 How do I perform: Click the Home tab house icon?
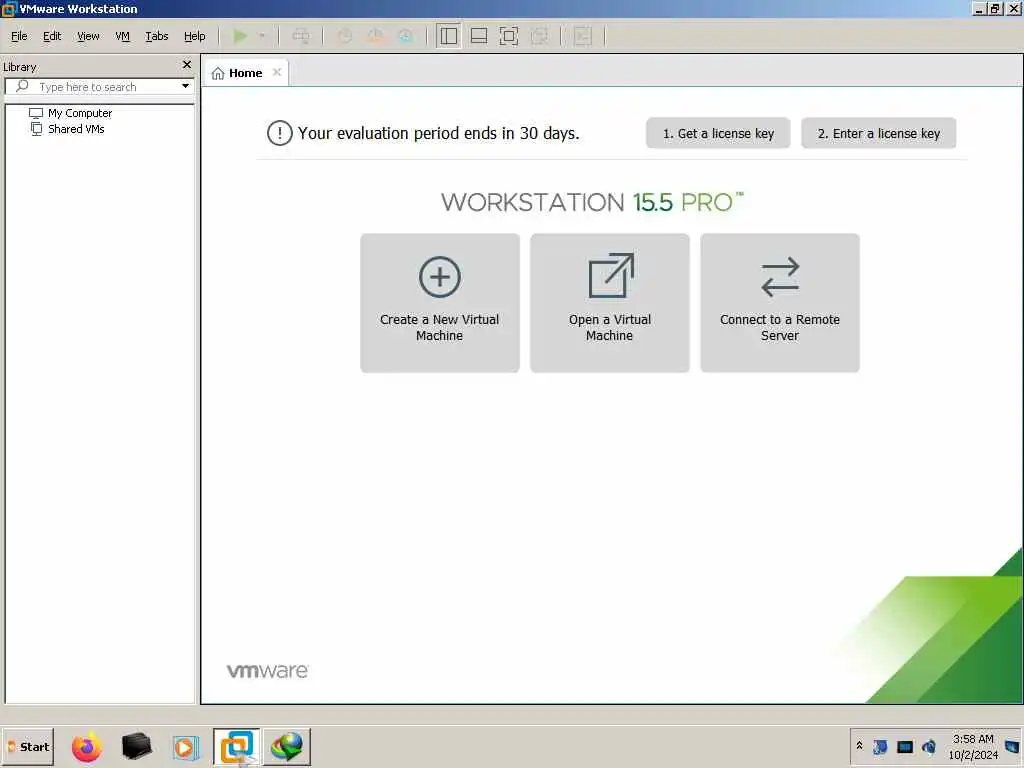point(218,73)
